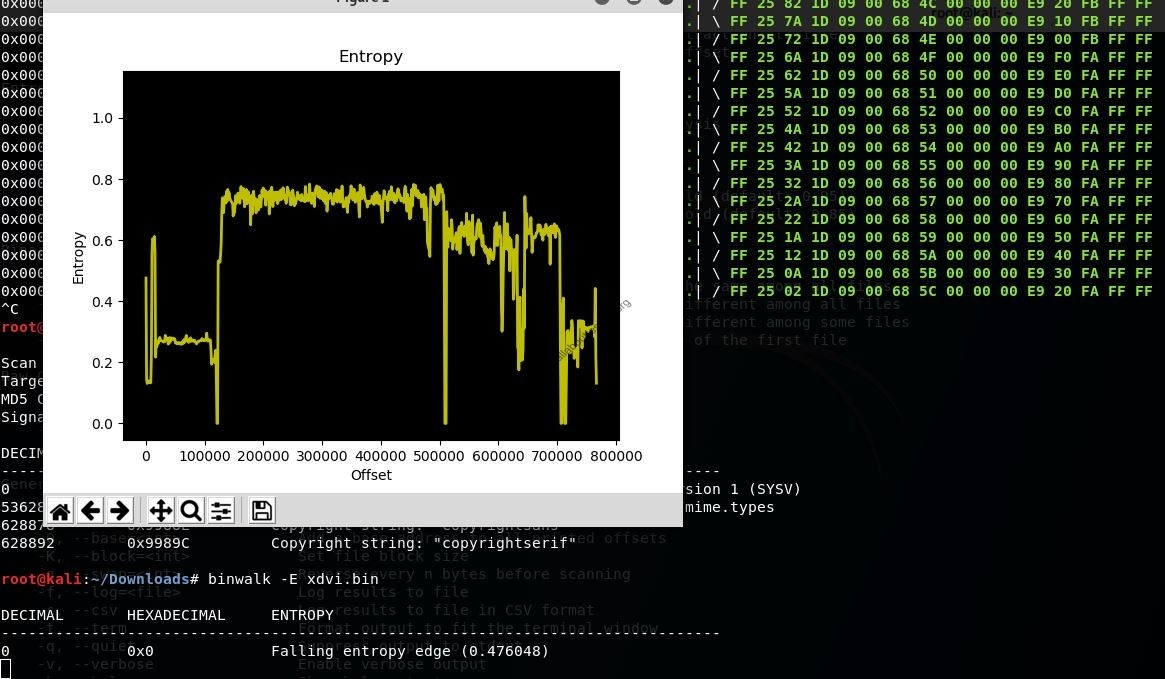The height and width of the screenshot is (679, 1165).
Task: Step forward to the next plot view
Action: (x=120, y=510)
